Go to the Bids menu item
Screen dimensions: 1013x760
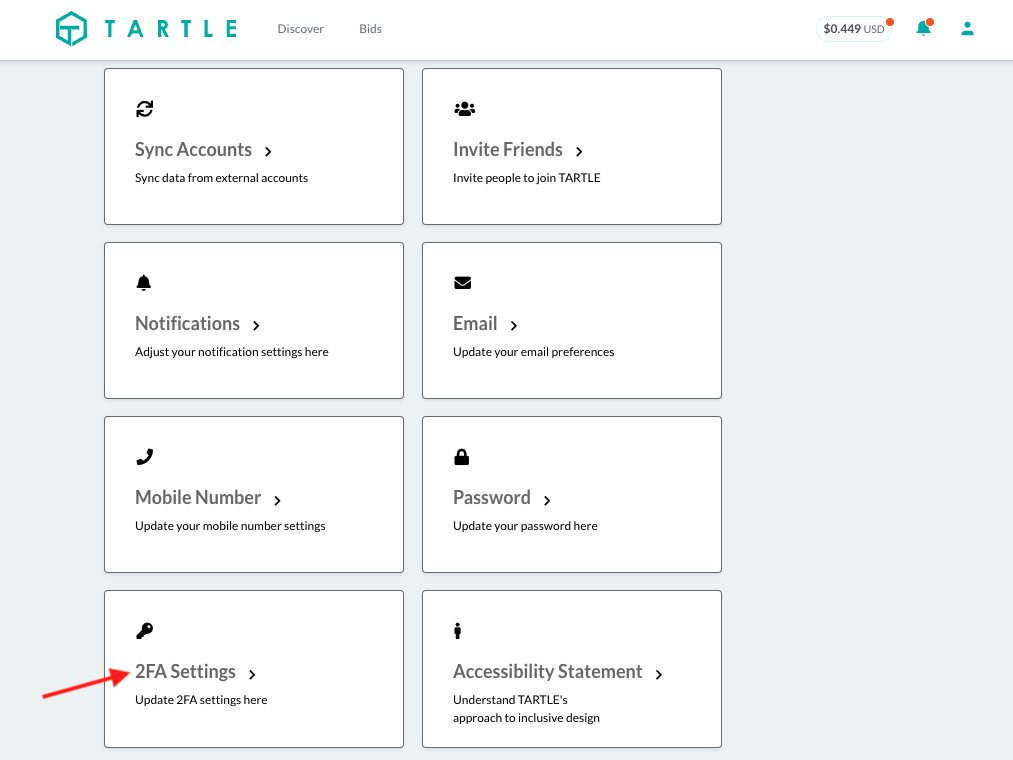[370, 29]
